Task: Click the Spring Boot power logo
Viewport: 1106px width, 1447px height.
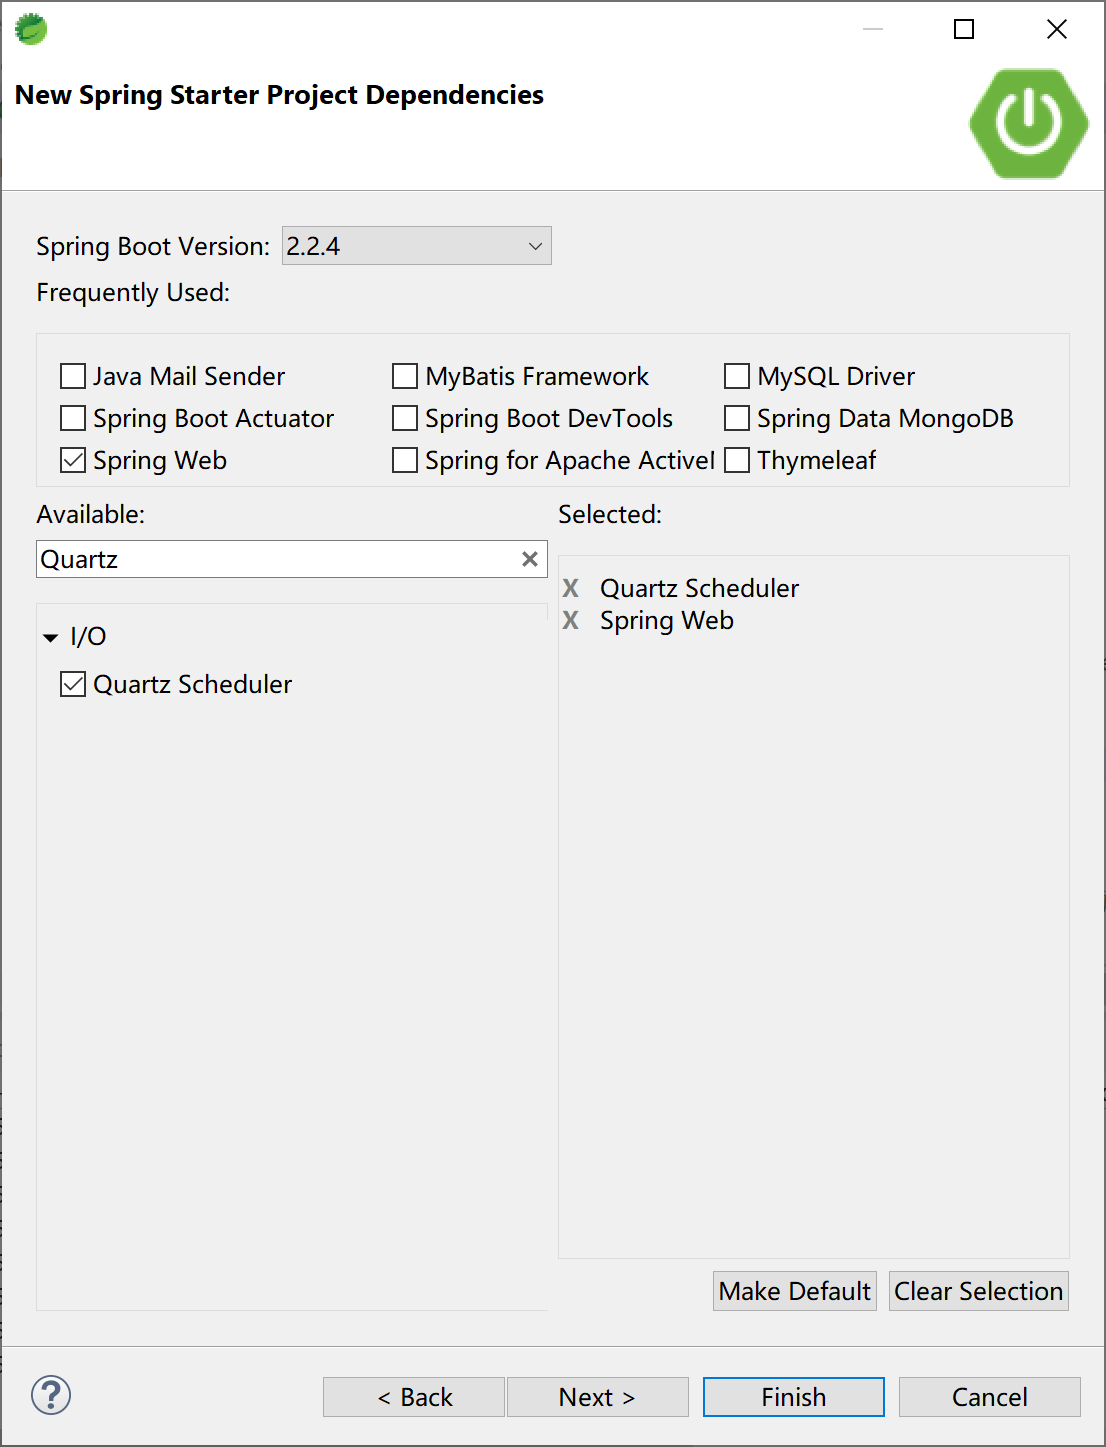Action: click(x=1028, y=123)
